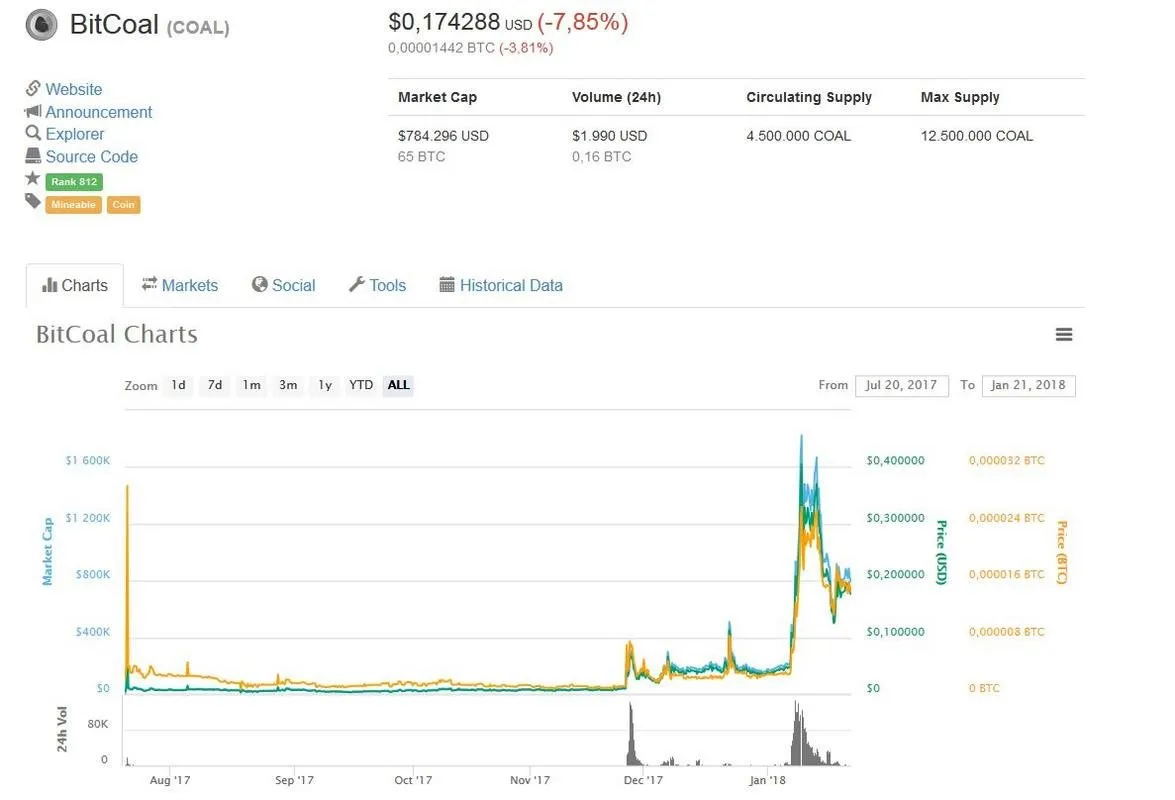Open the Website link
This screenshot has height=800, width=1175.
point(73,89)
